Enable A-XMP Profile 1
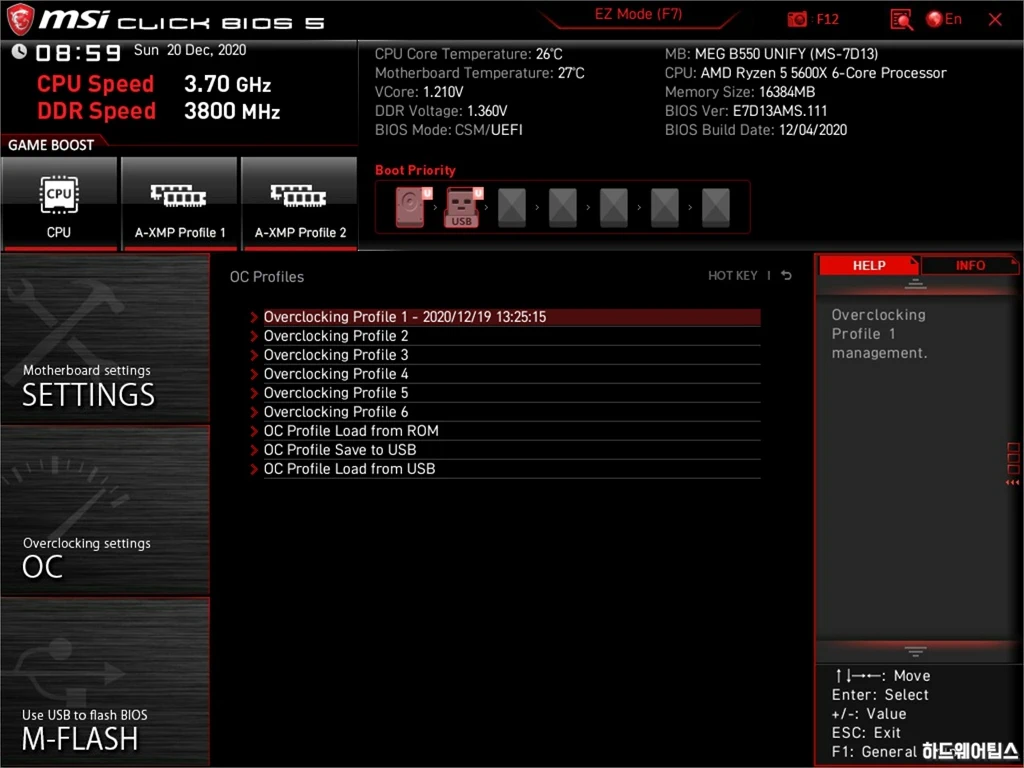The height and width of the screenshot is (768, 1024). coord(180,203)
